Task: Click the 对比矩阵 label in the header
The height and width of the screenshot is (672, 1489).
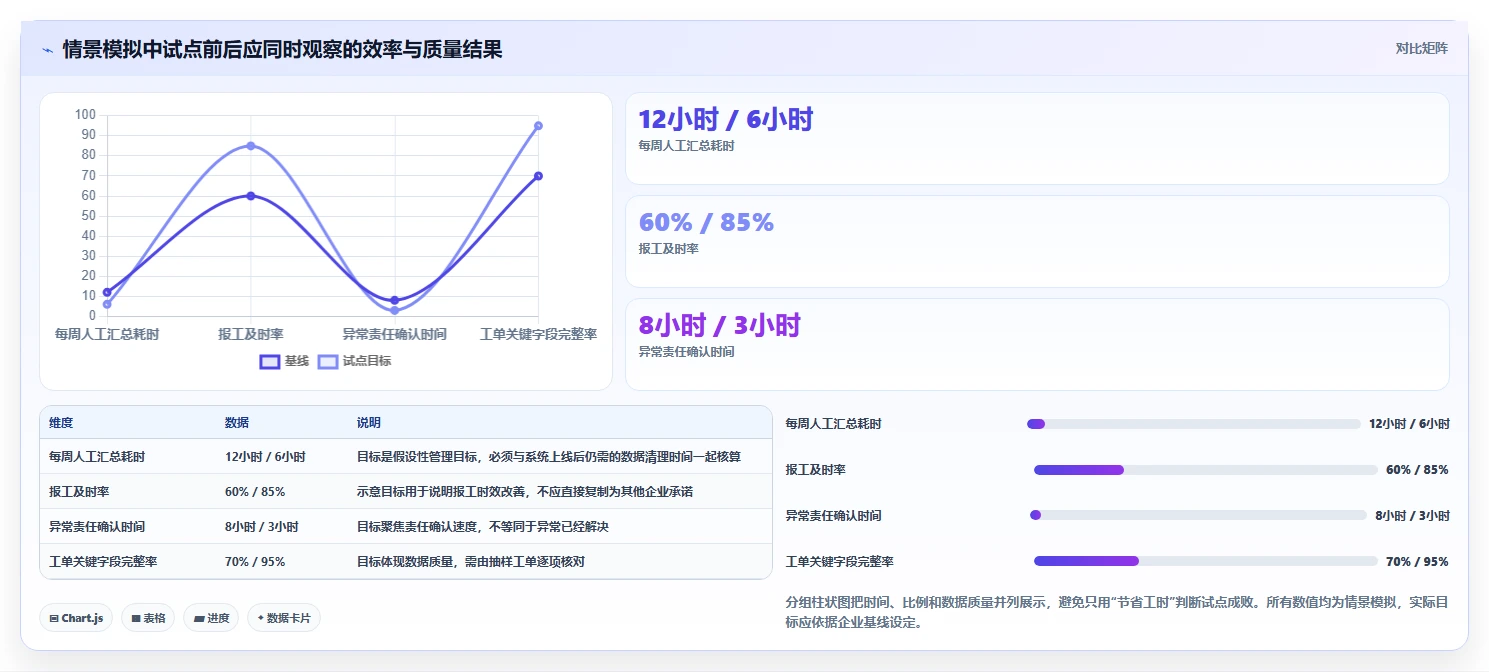Action: [1421, 48]
